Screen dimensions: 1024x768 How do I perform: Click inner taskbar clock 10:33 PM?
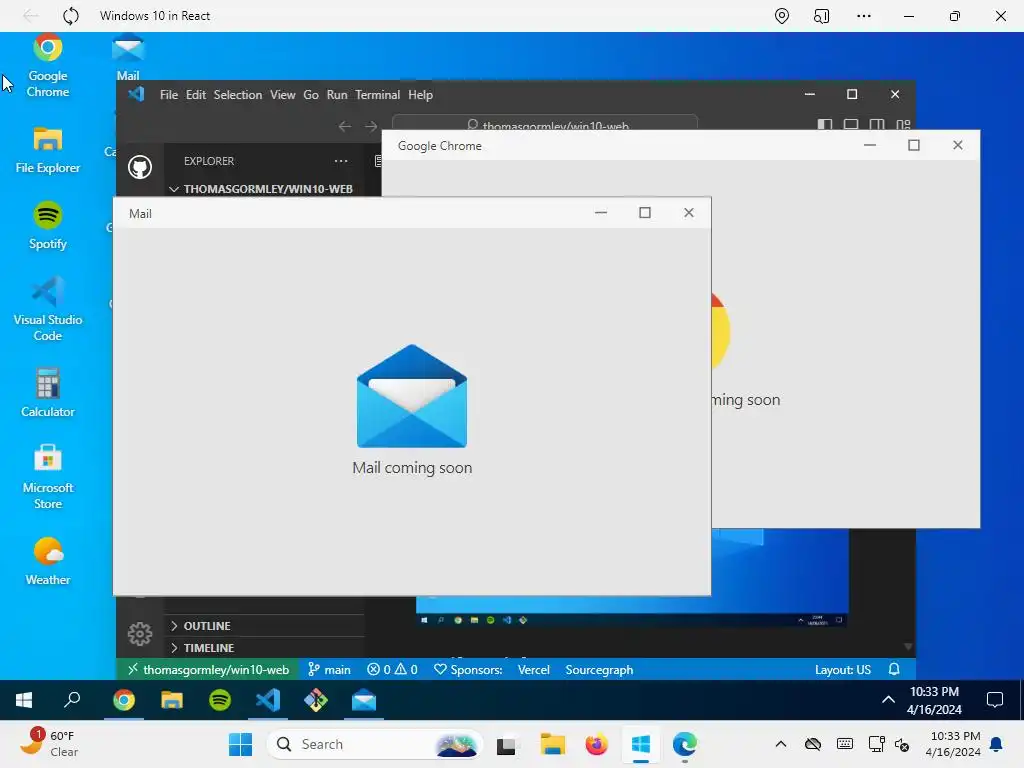click(x=935, y=700)
